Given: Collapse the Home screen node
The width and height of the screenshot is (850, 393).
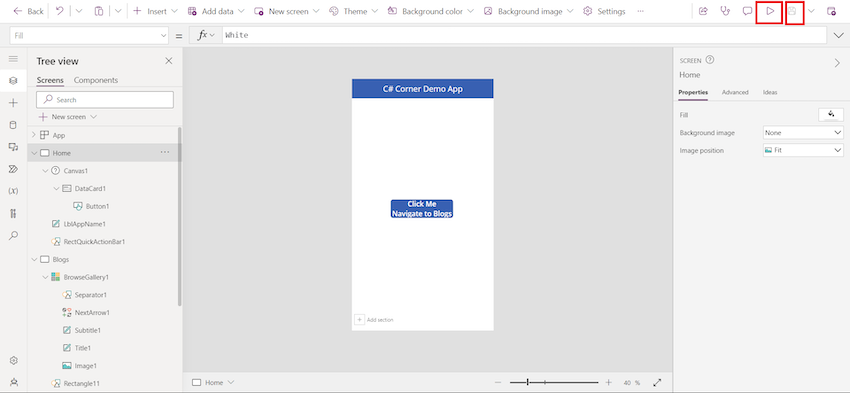Looking at the screenshot, I should coord(34,153).
